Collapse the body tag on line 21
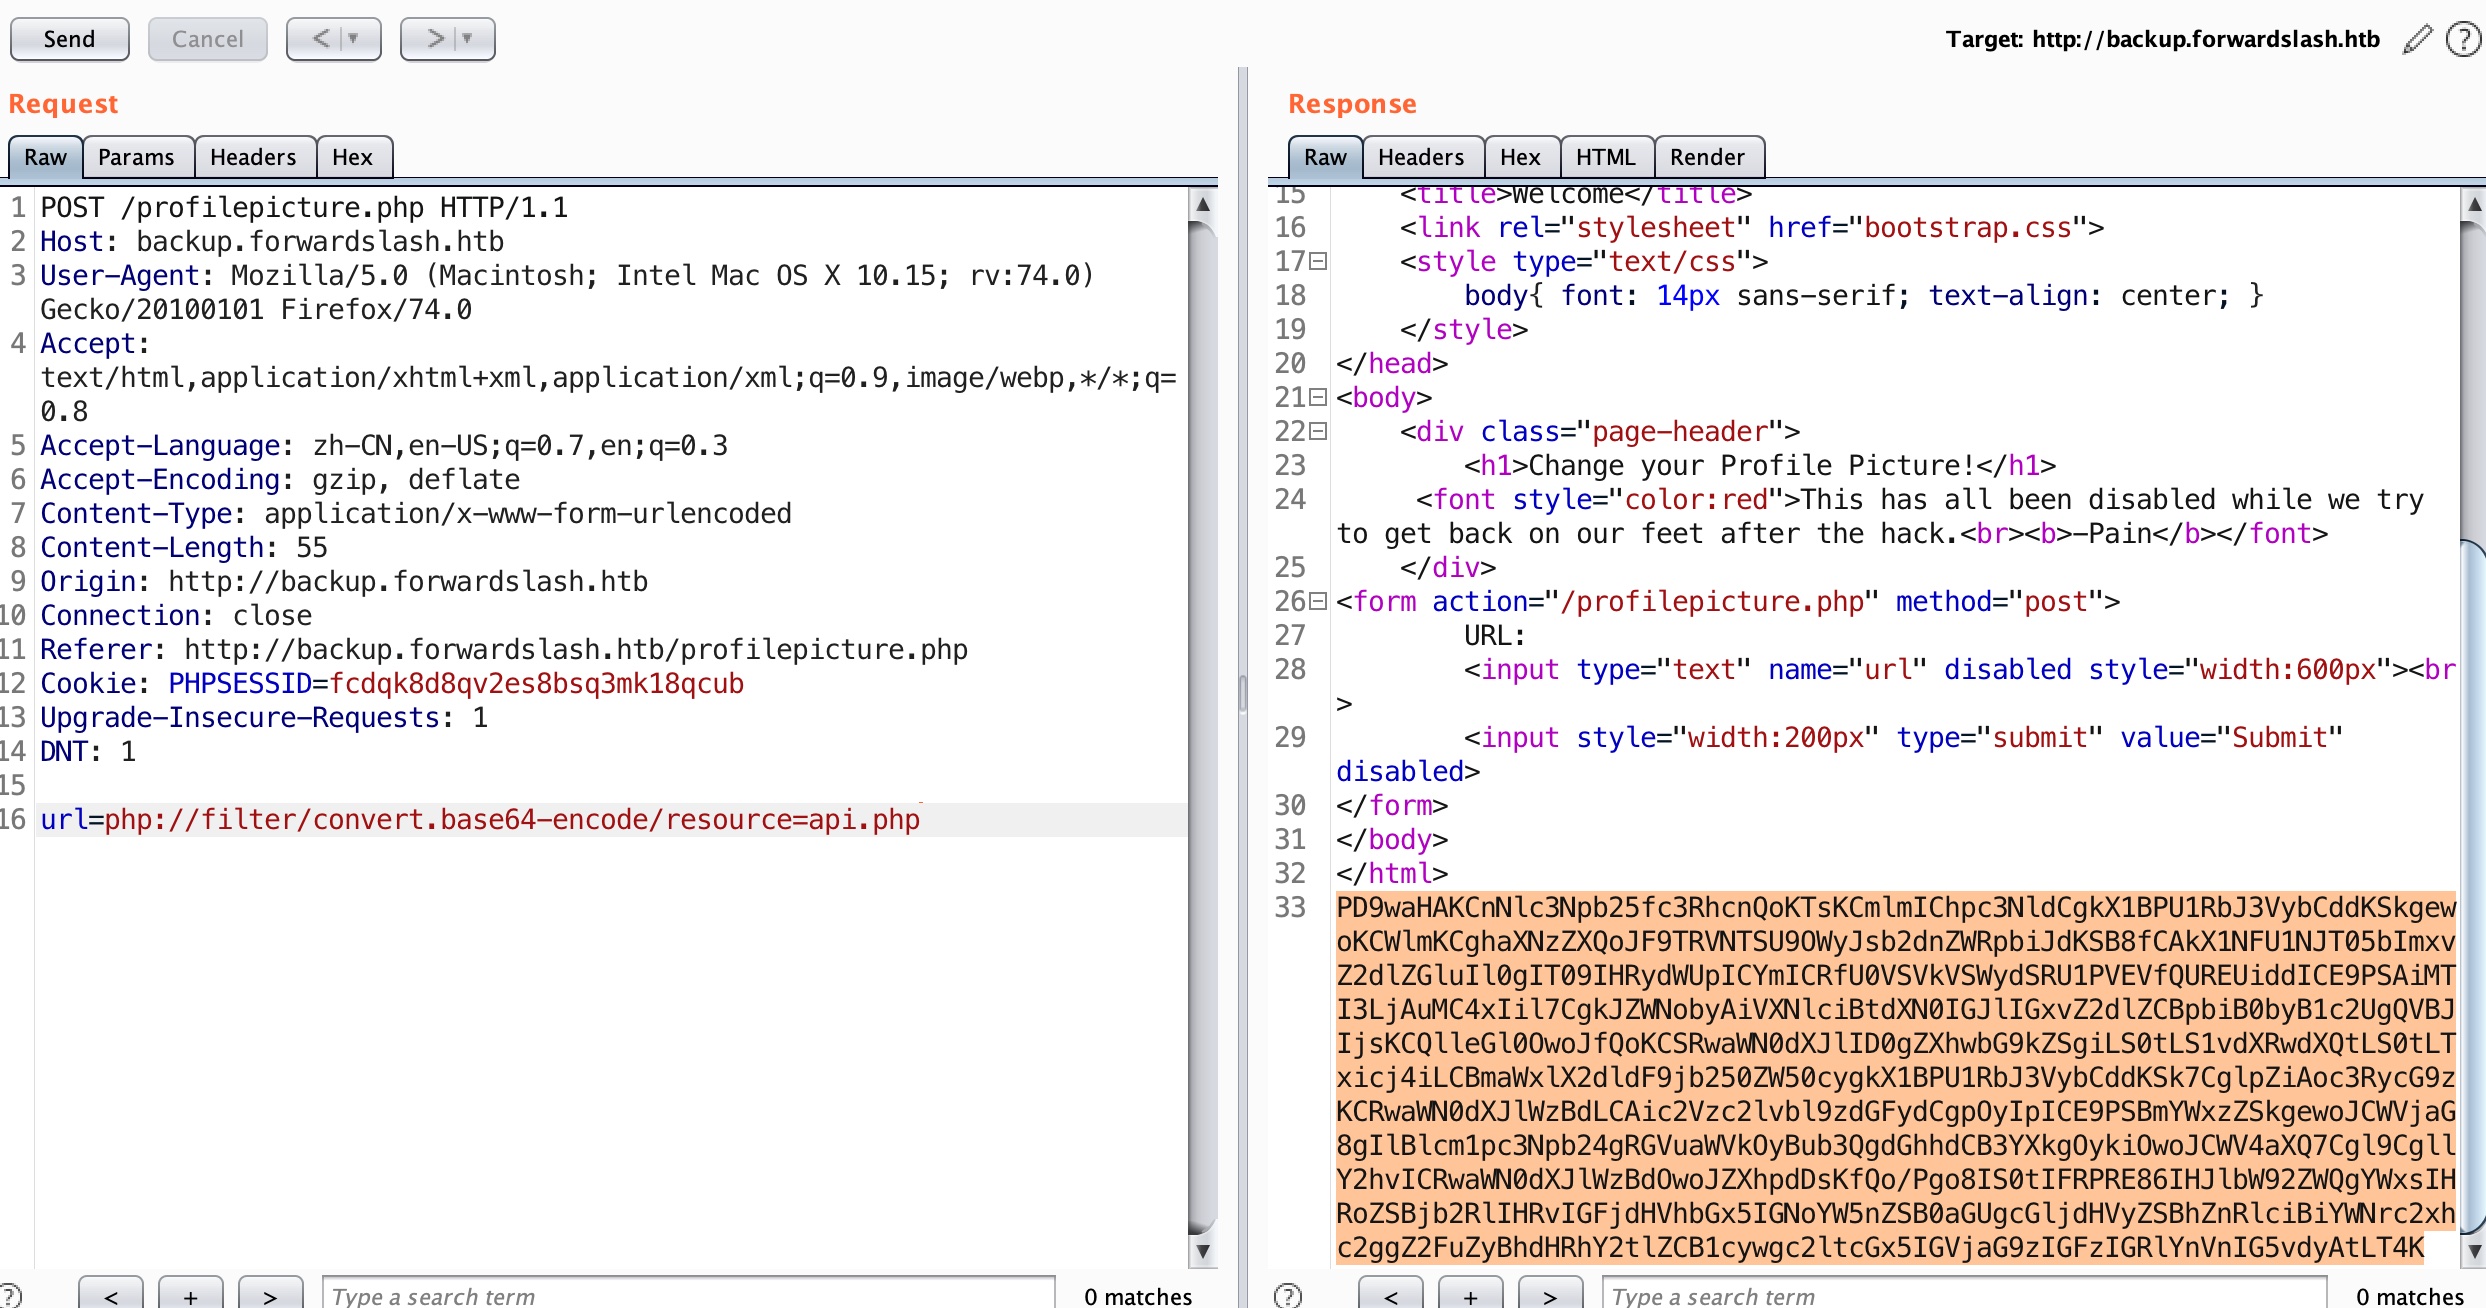The width and height of the screenshot is (2486, 1308). pos(1318,398)
